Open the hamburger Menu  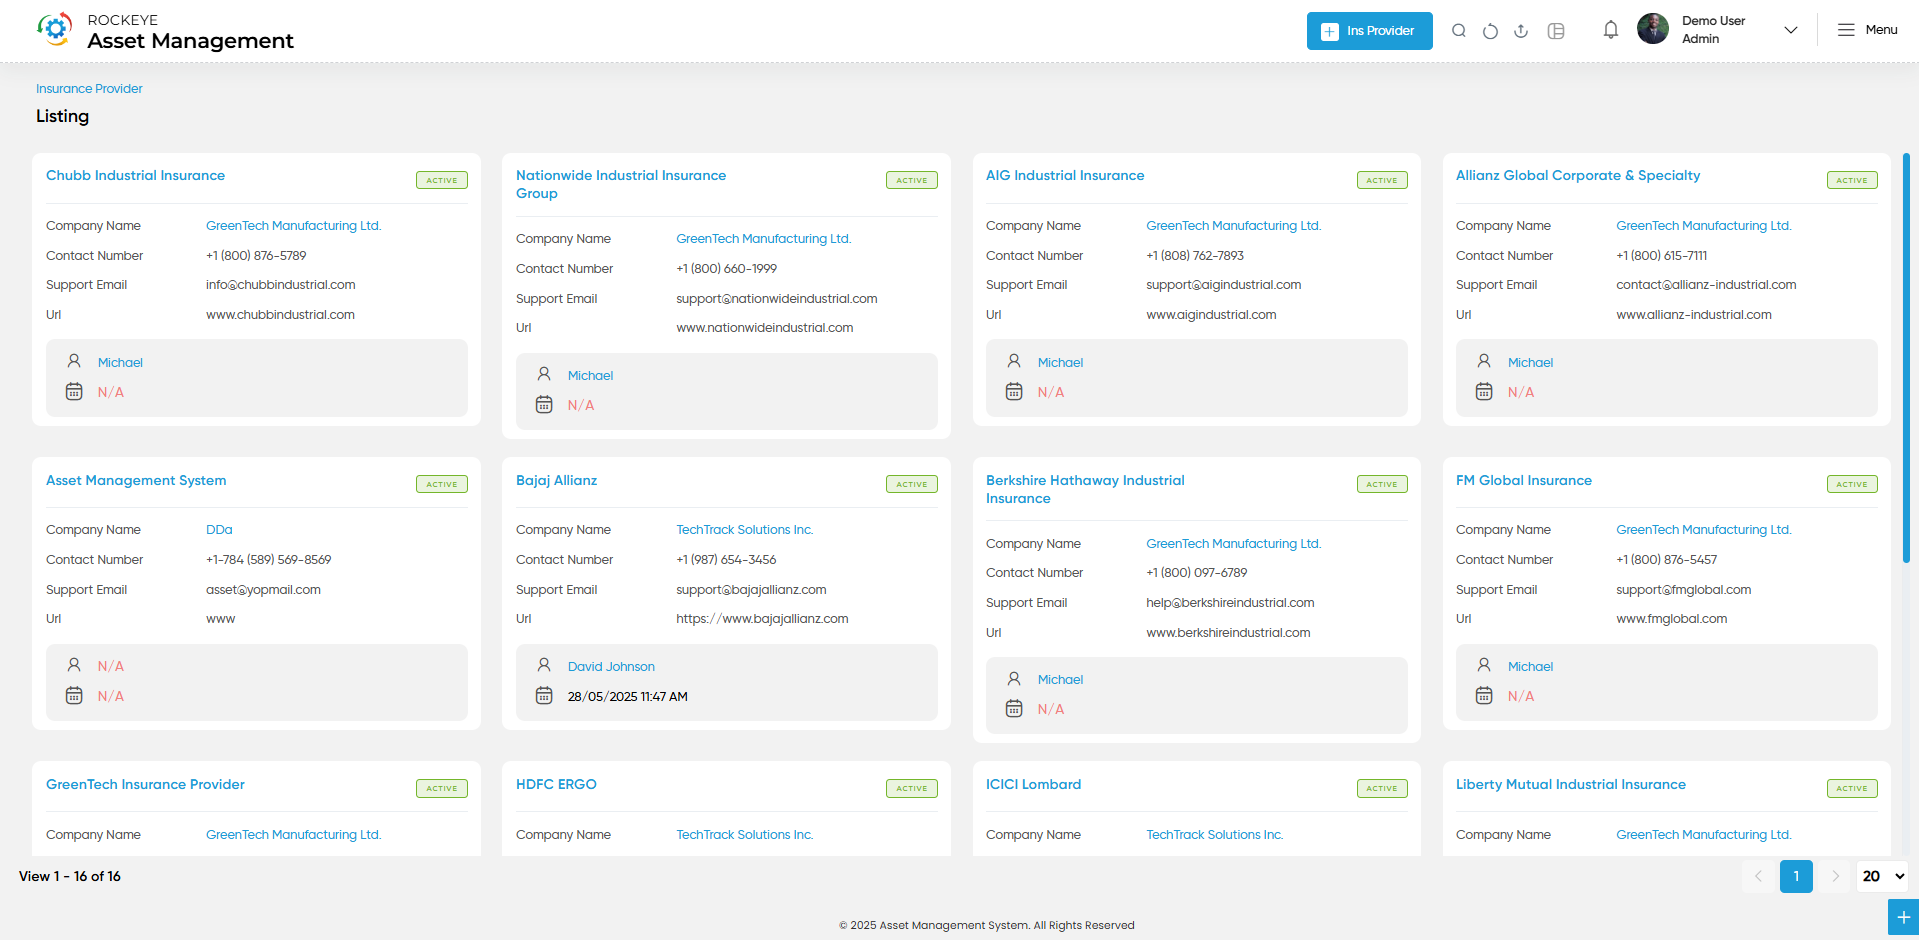pos(1867,30)
